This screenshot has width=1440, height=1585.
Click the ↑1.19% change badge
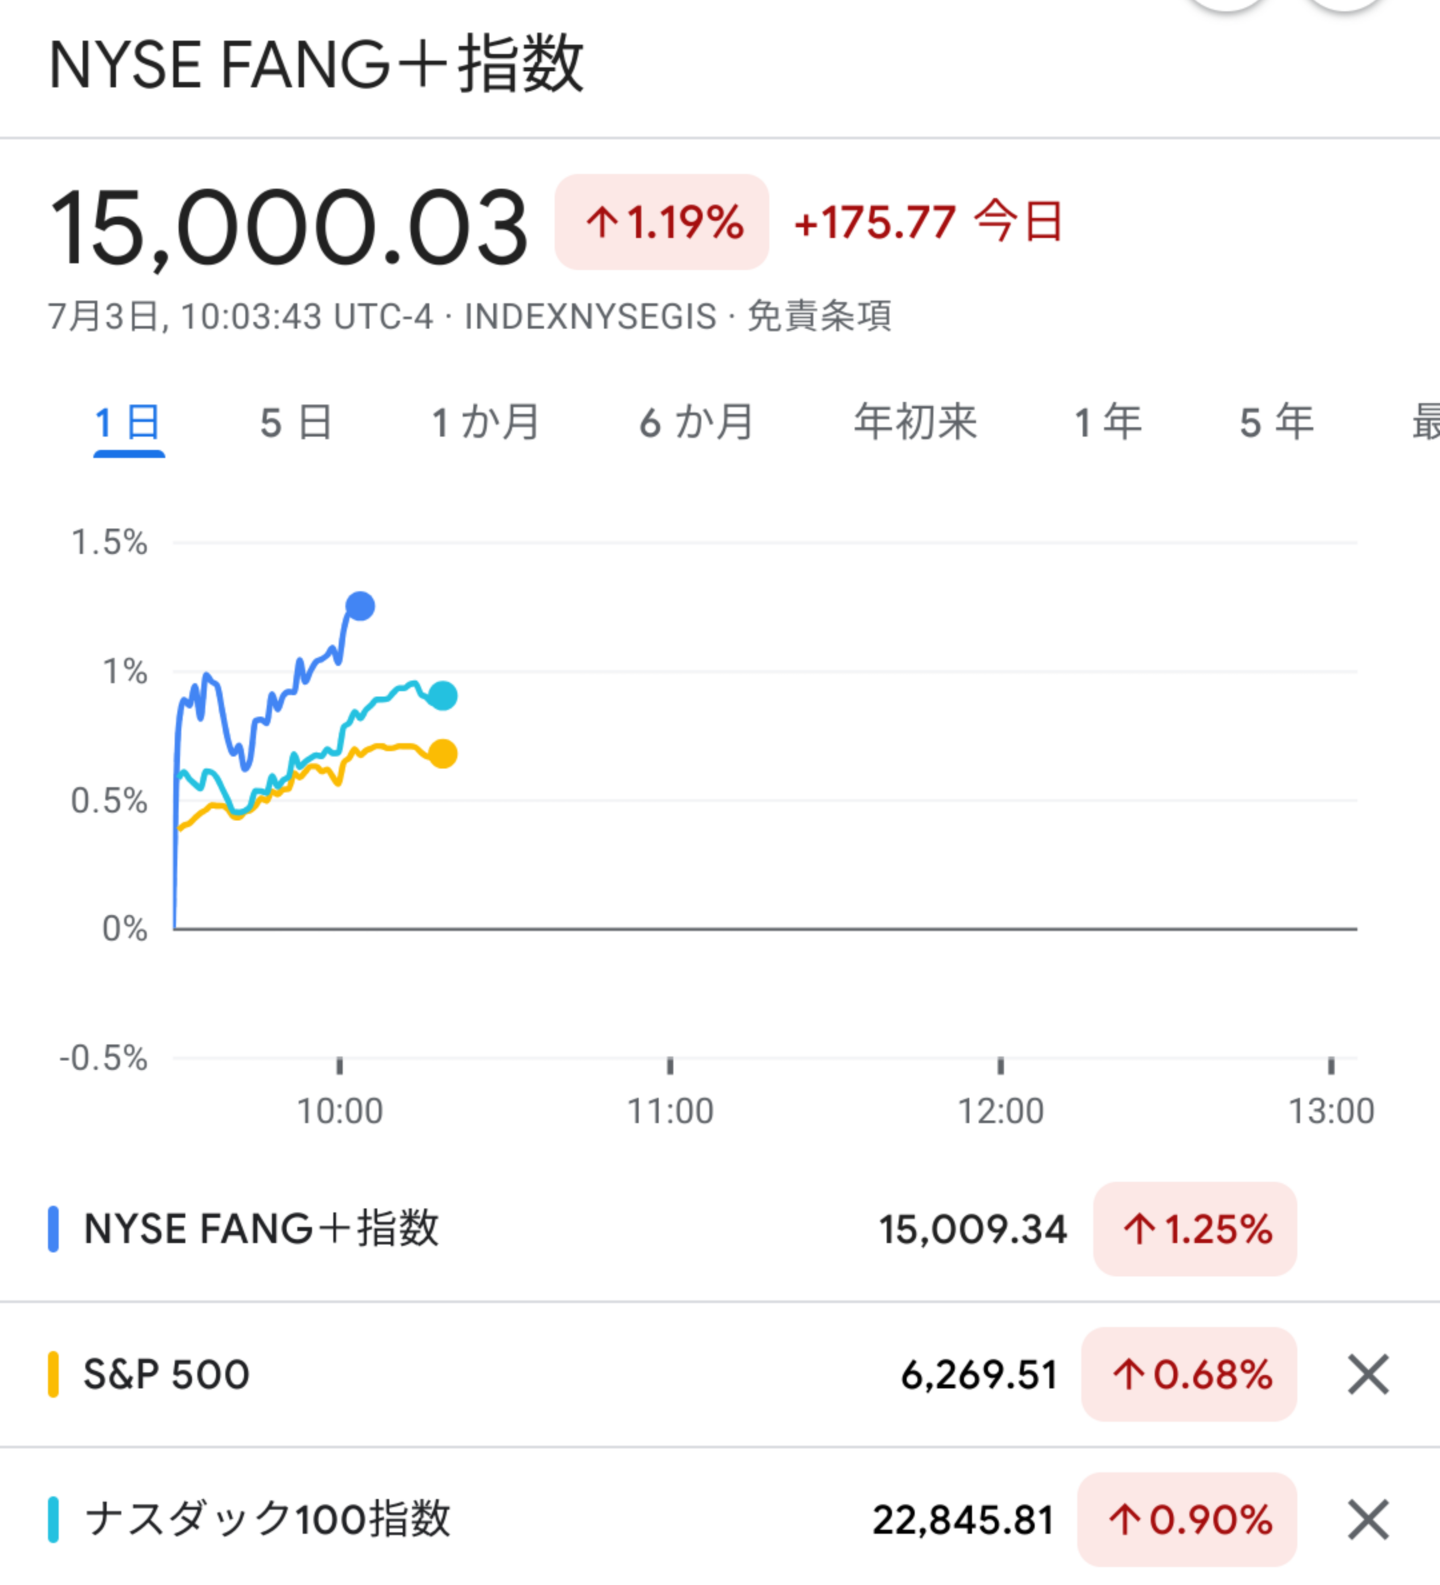[662, 222]
